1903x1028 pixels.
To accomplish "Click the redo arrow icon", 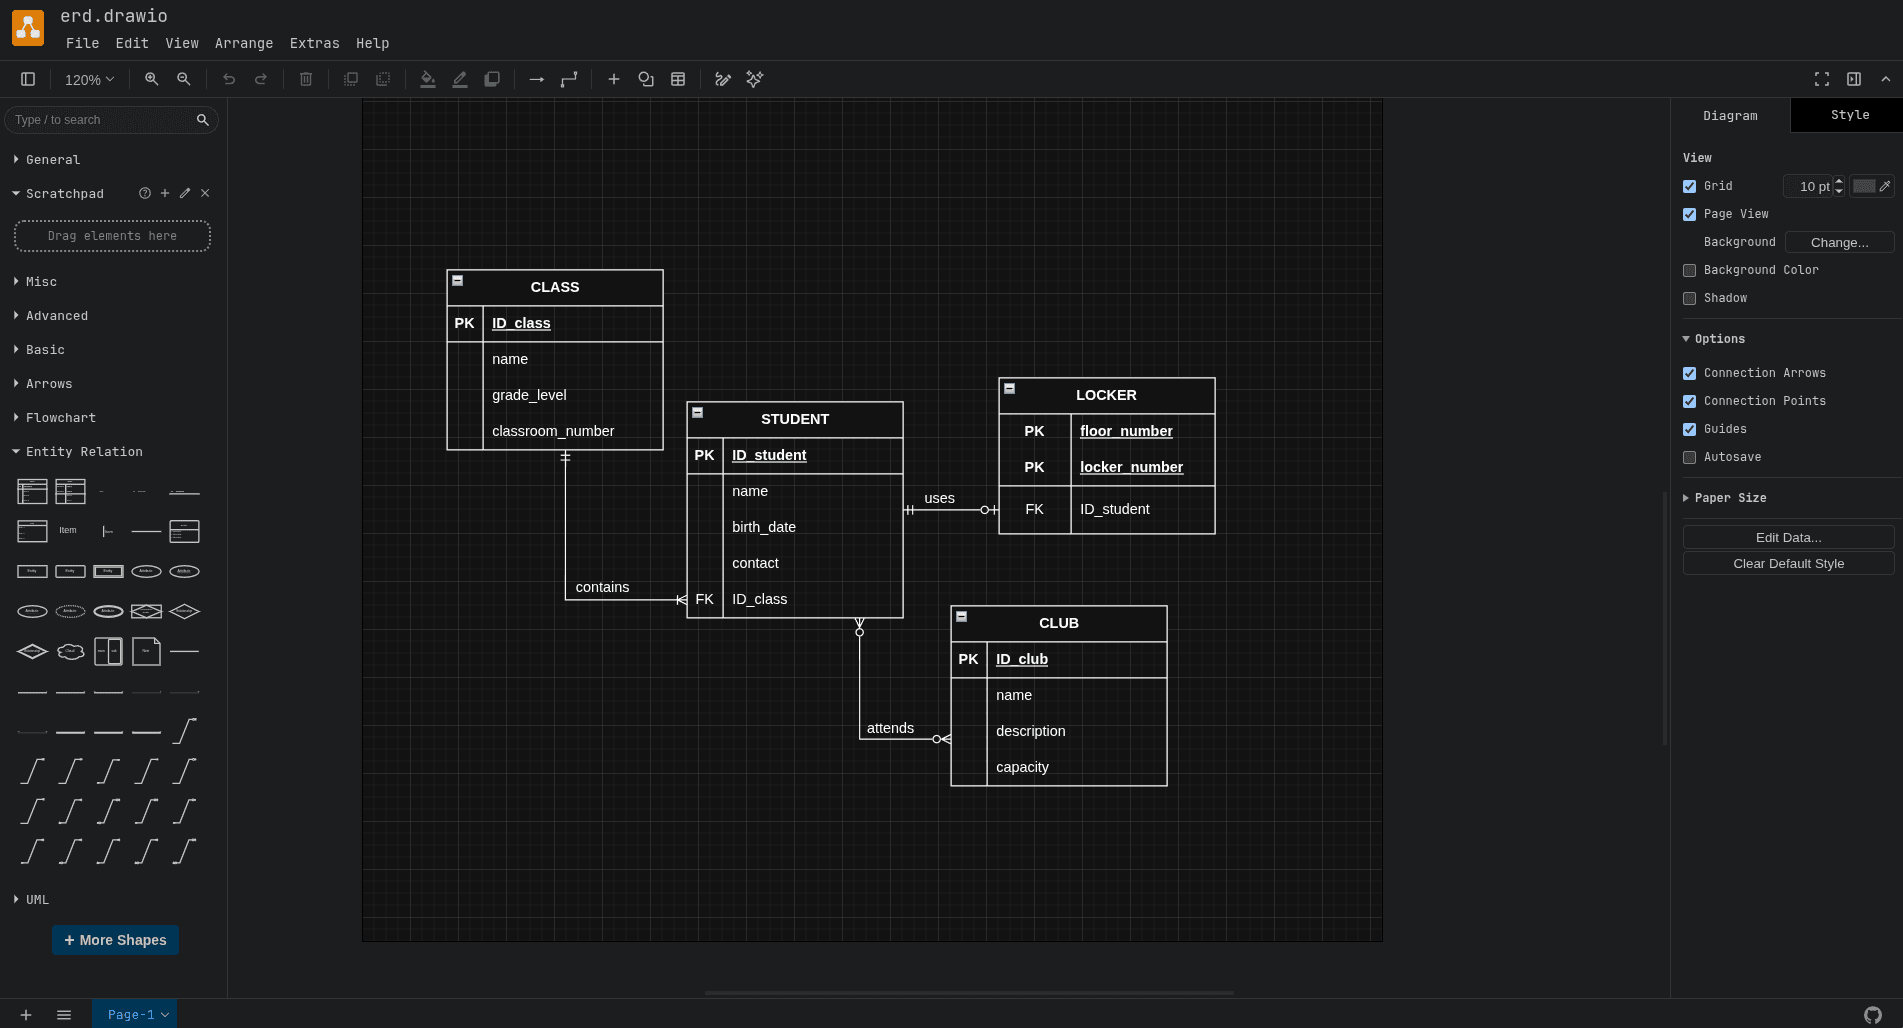I will tap(261, 79).
